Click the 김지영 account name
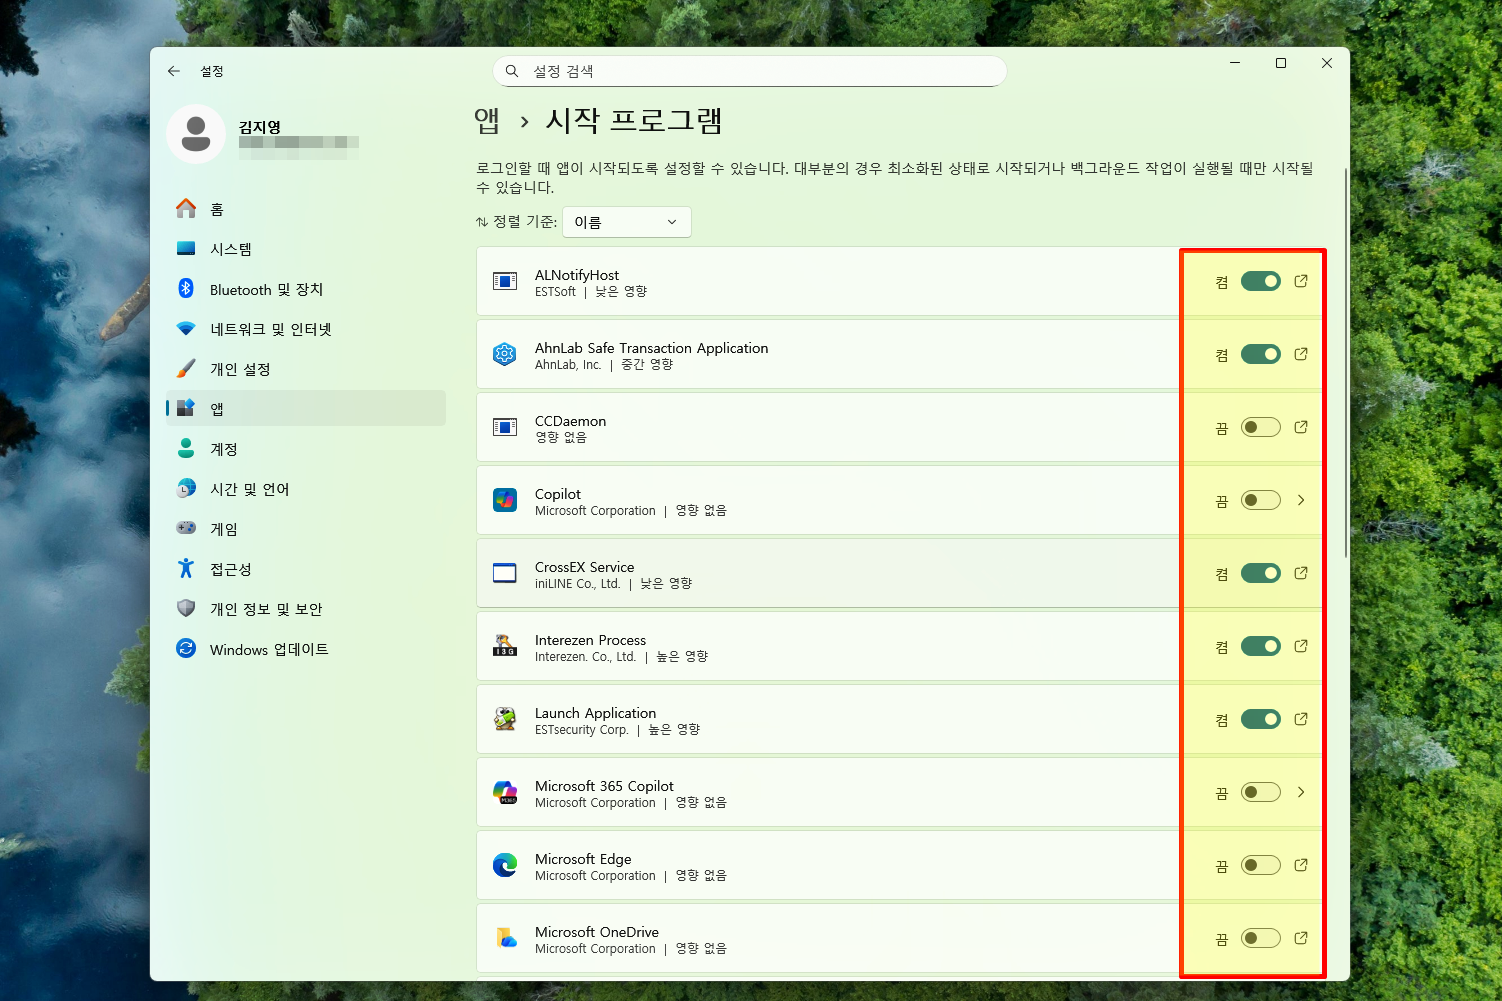The height and width of the screenshot is (1001, 1502). click(x=260, y=127)
